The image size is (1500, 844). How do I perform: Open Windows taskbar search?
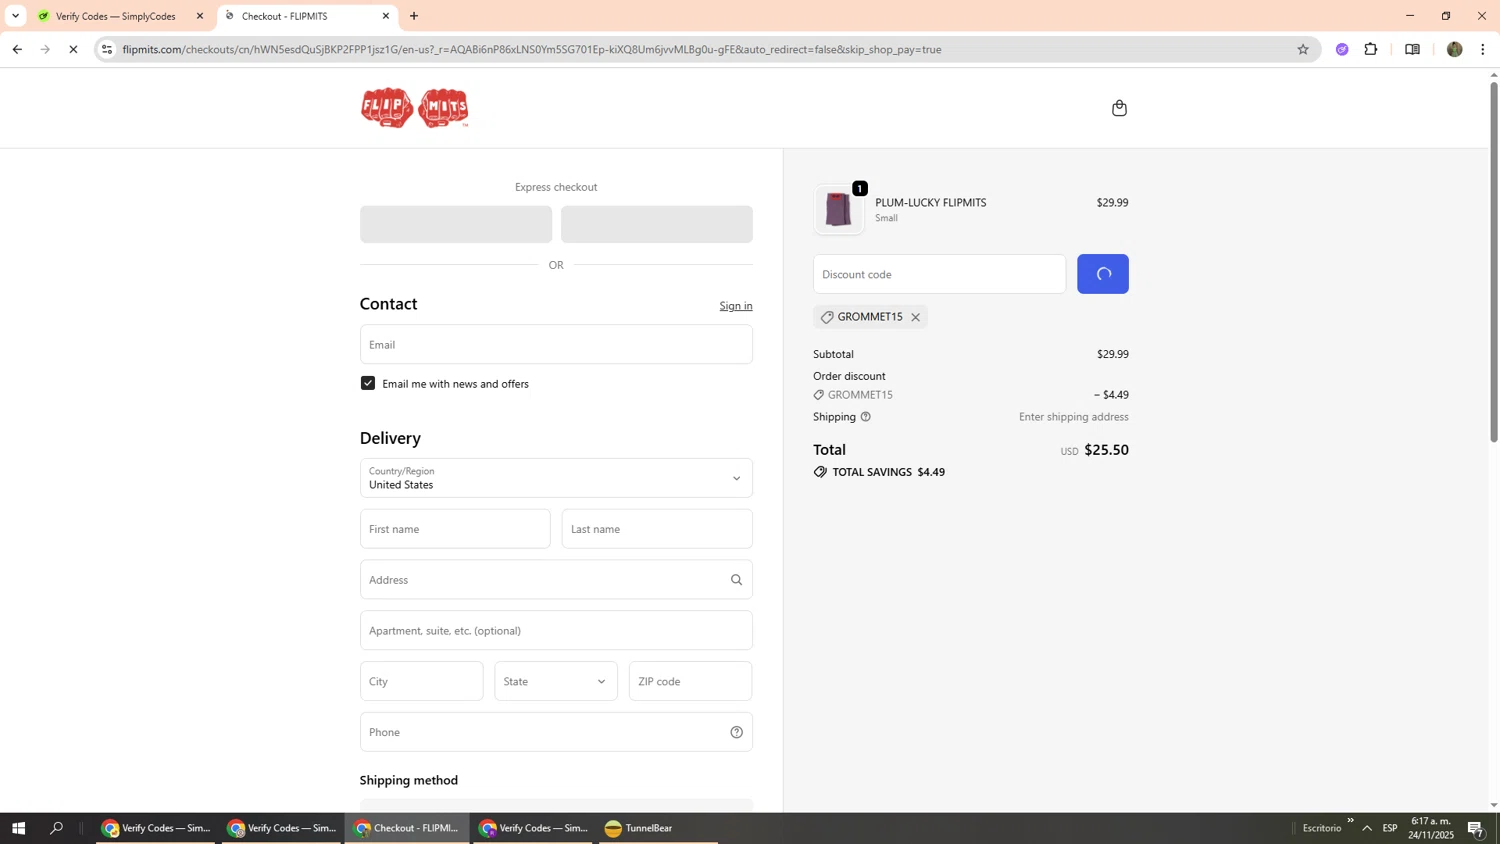(x=56, y=828)
